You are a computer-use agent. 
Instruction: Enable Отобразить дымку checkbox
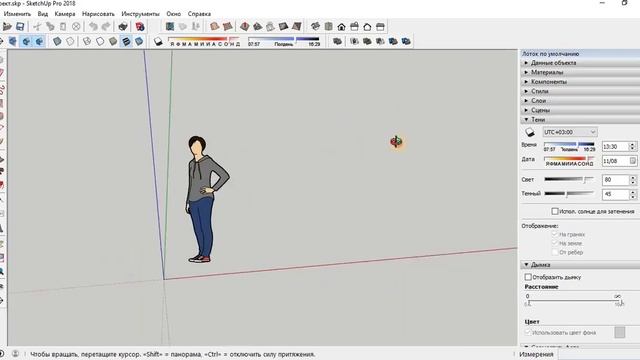[x=528, y=277]
